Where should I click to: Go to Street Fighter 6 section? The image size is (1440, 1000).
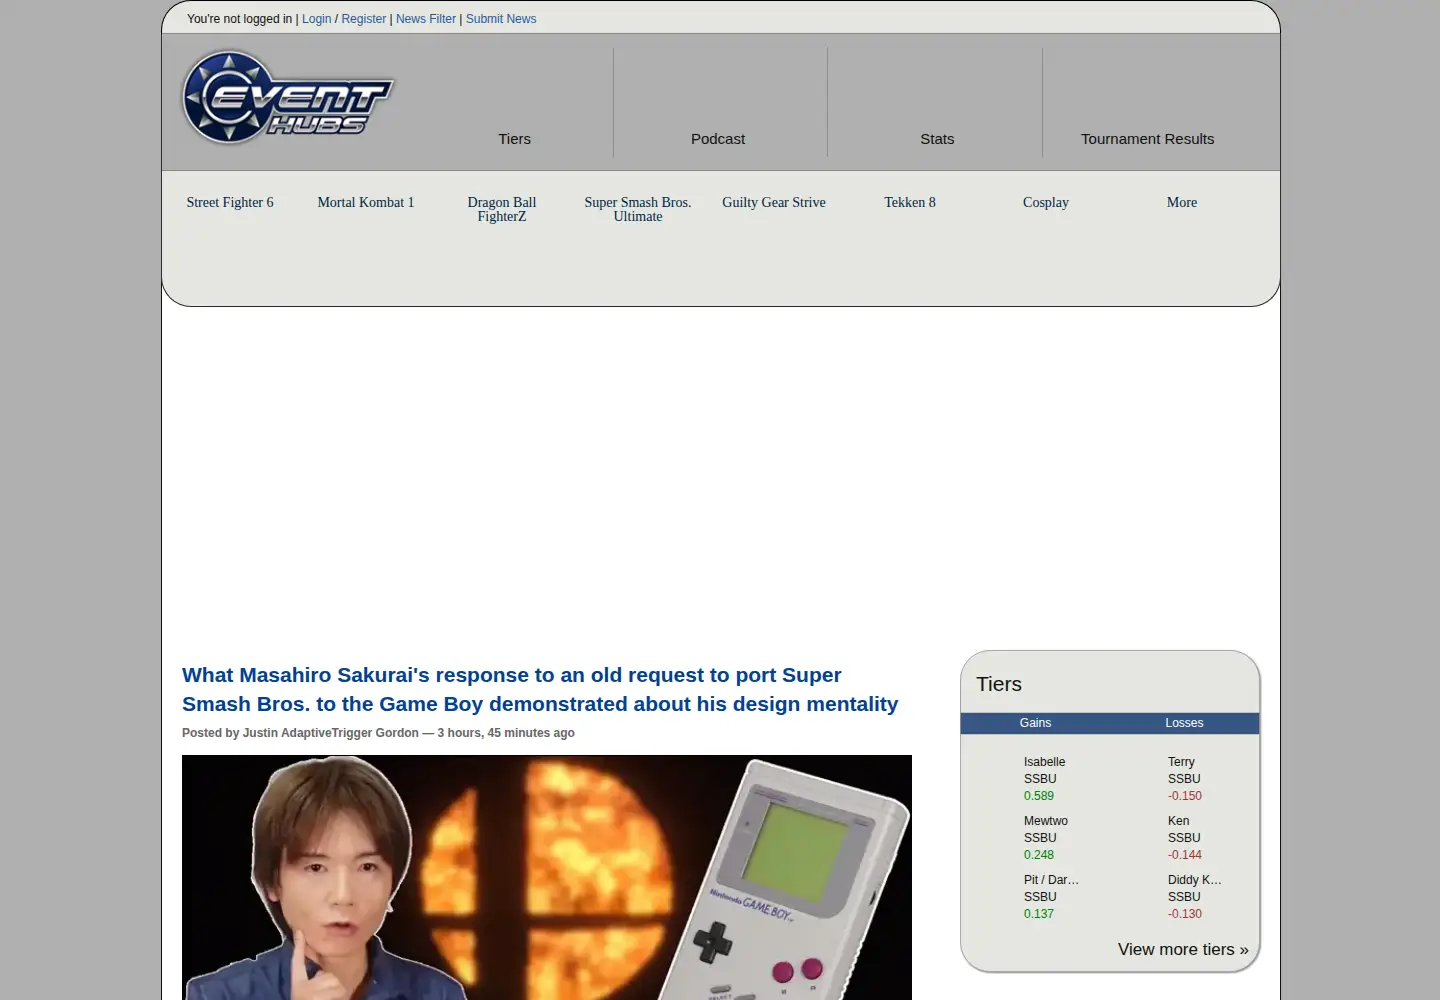coord(230,202)
